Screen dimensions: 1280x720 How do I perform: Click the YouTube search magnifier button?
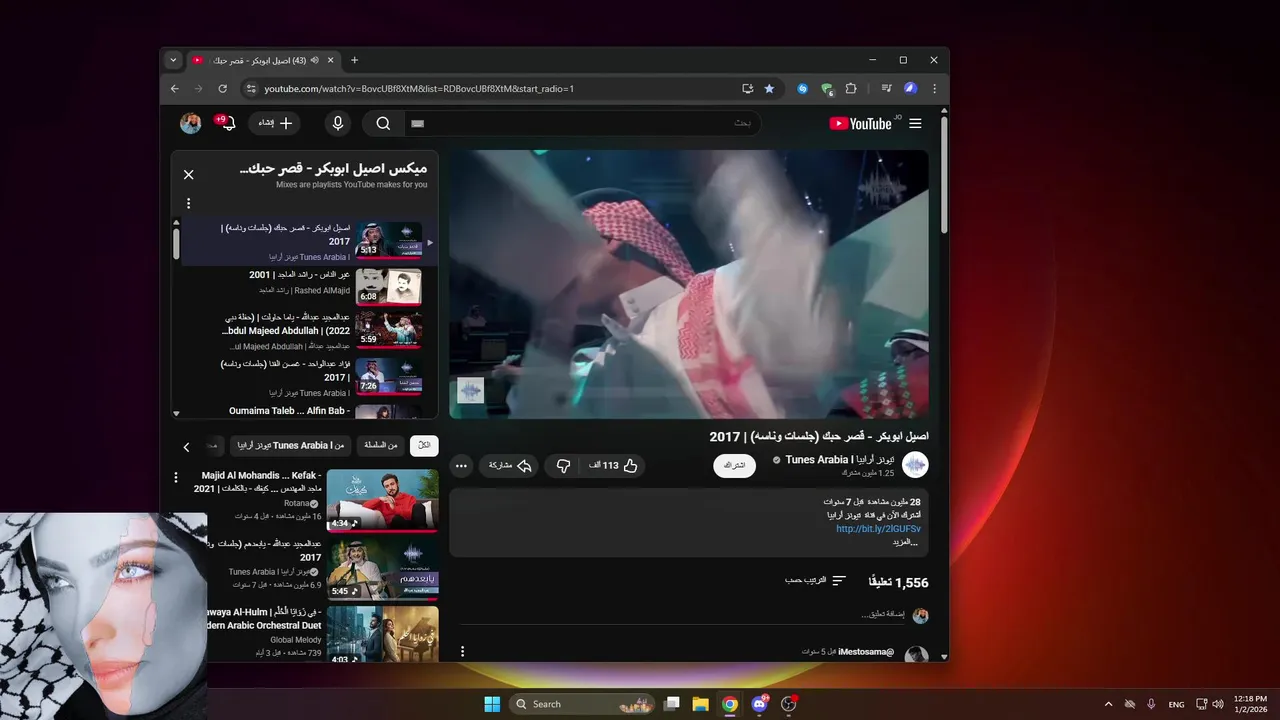pyautogui.click(x=383, y=123)
